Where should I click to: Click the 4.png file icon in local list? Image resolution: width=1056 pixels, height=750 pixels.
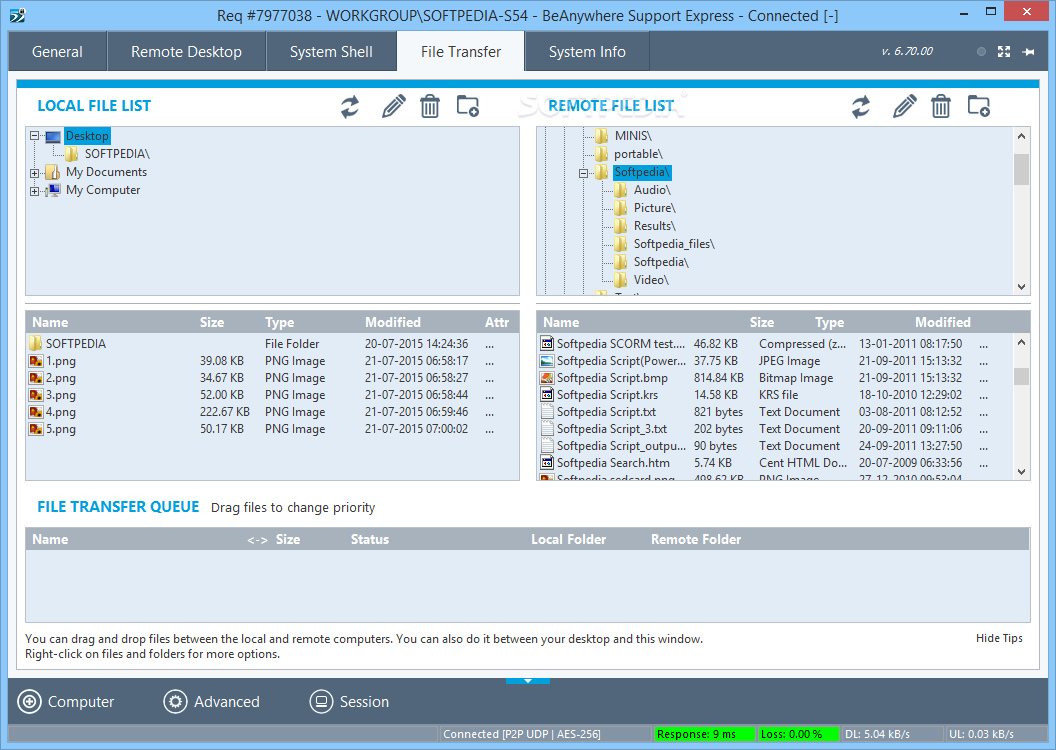tap(36, 412)
